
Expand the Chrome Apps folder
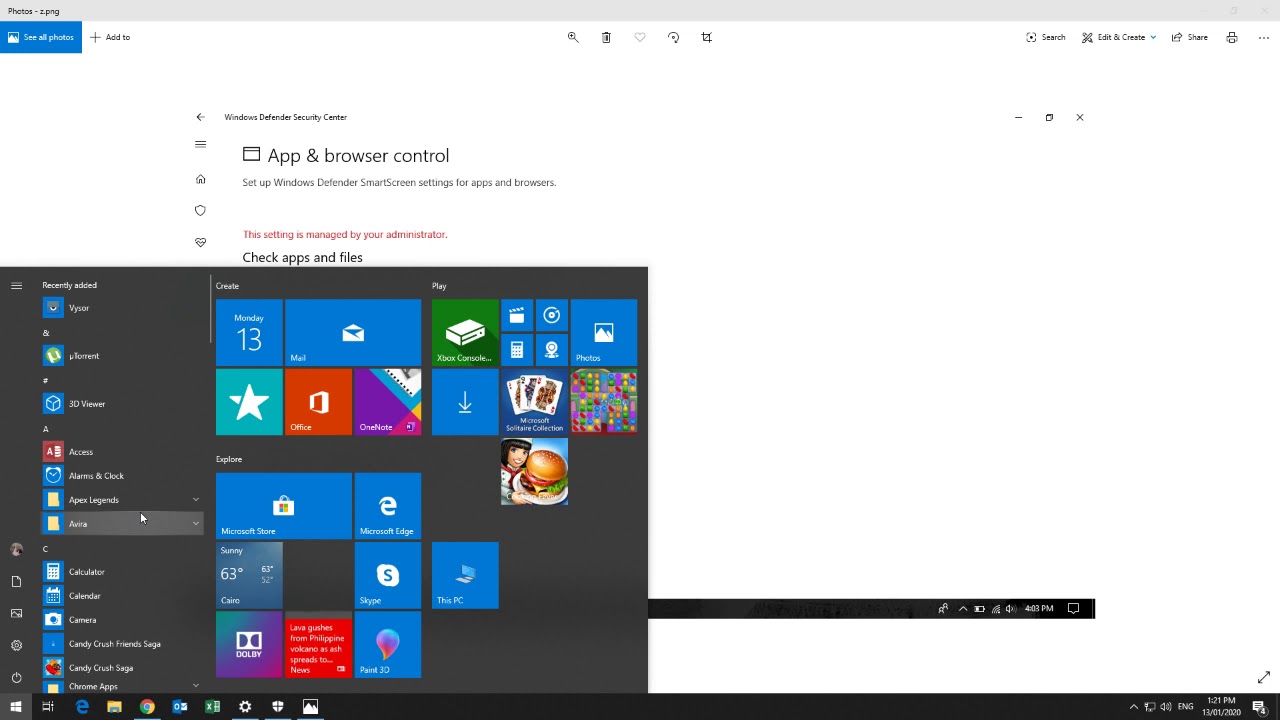(x=121, y=687)
